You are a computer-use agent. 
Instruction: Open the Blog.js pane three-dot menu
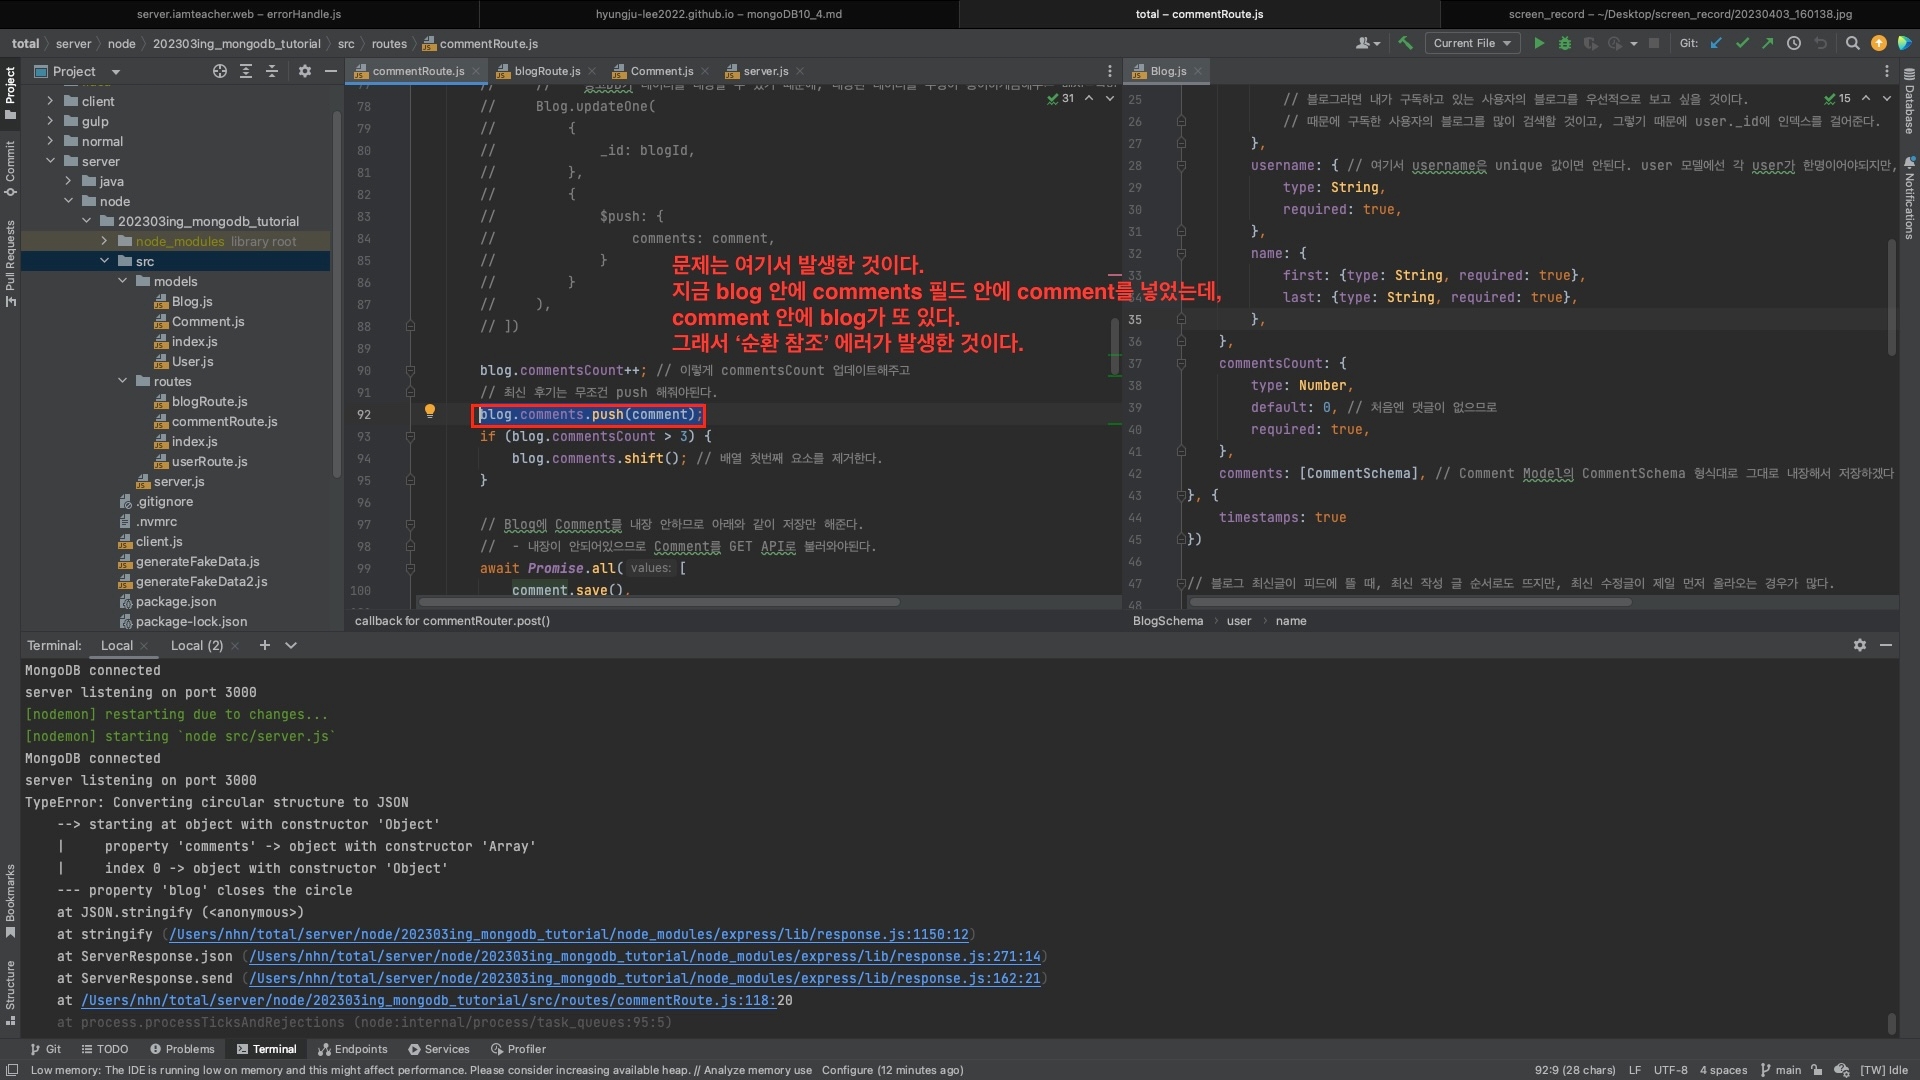point(1887,71)
